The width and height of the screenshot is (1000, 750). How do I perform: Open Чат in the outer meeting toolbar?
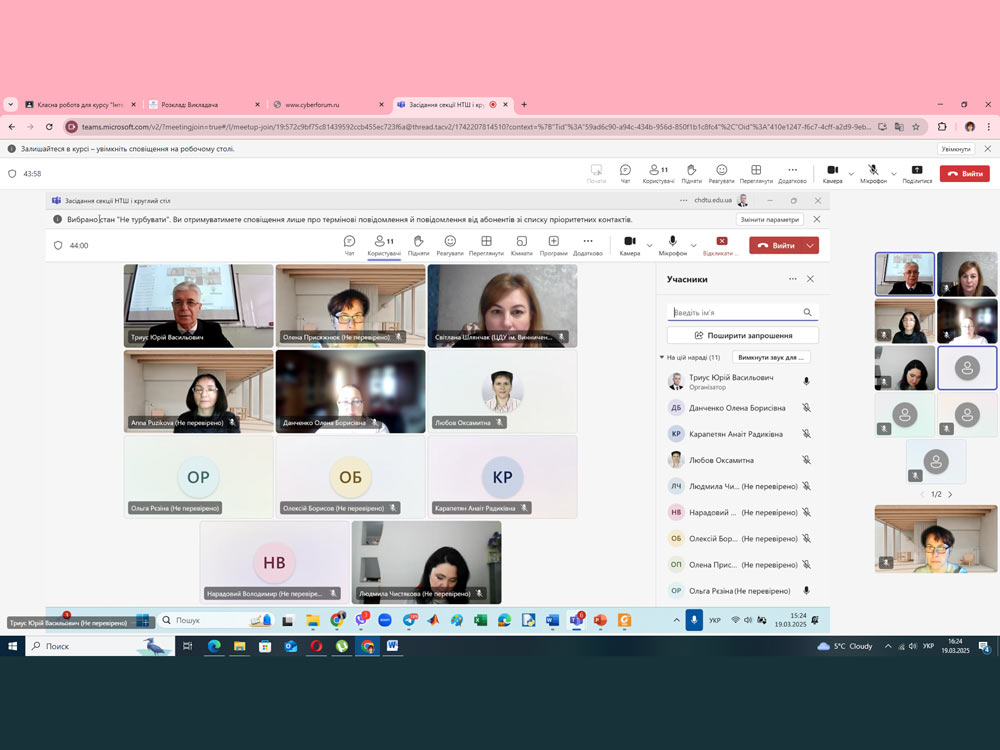click(625, 173)
